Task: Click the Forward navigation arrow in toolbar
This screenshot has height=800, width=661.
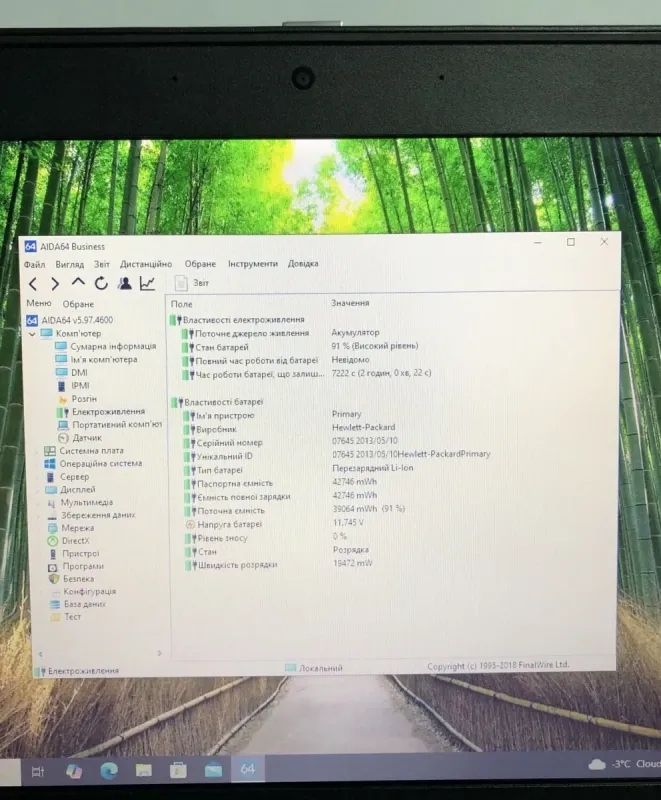Action: coord(55,284)
